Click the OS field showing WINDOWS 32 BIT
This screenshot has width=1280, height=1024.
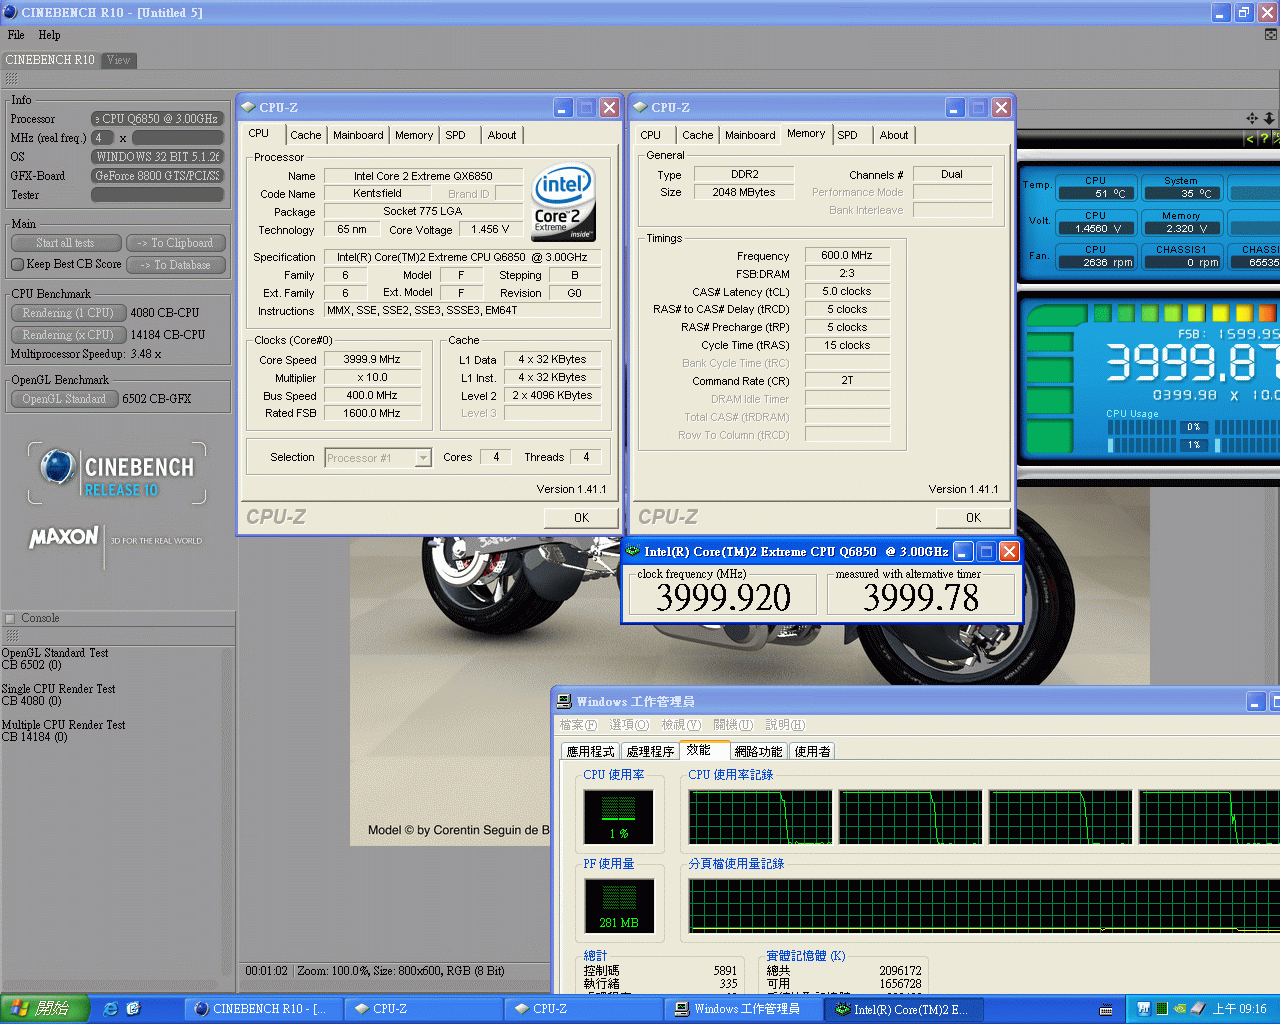pos(157,157)
